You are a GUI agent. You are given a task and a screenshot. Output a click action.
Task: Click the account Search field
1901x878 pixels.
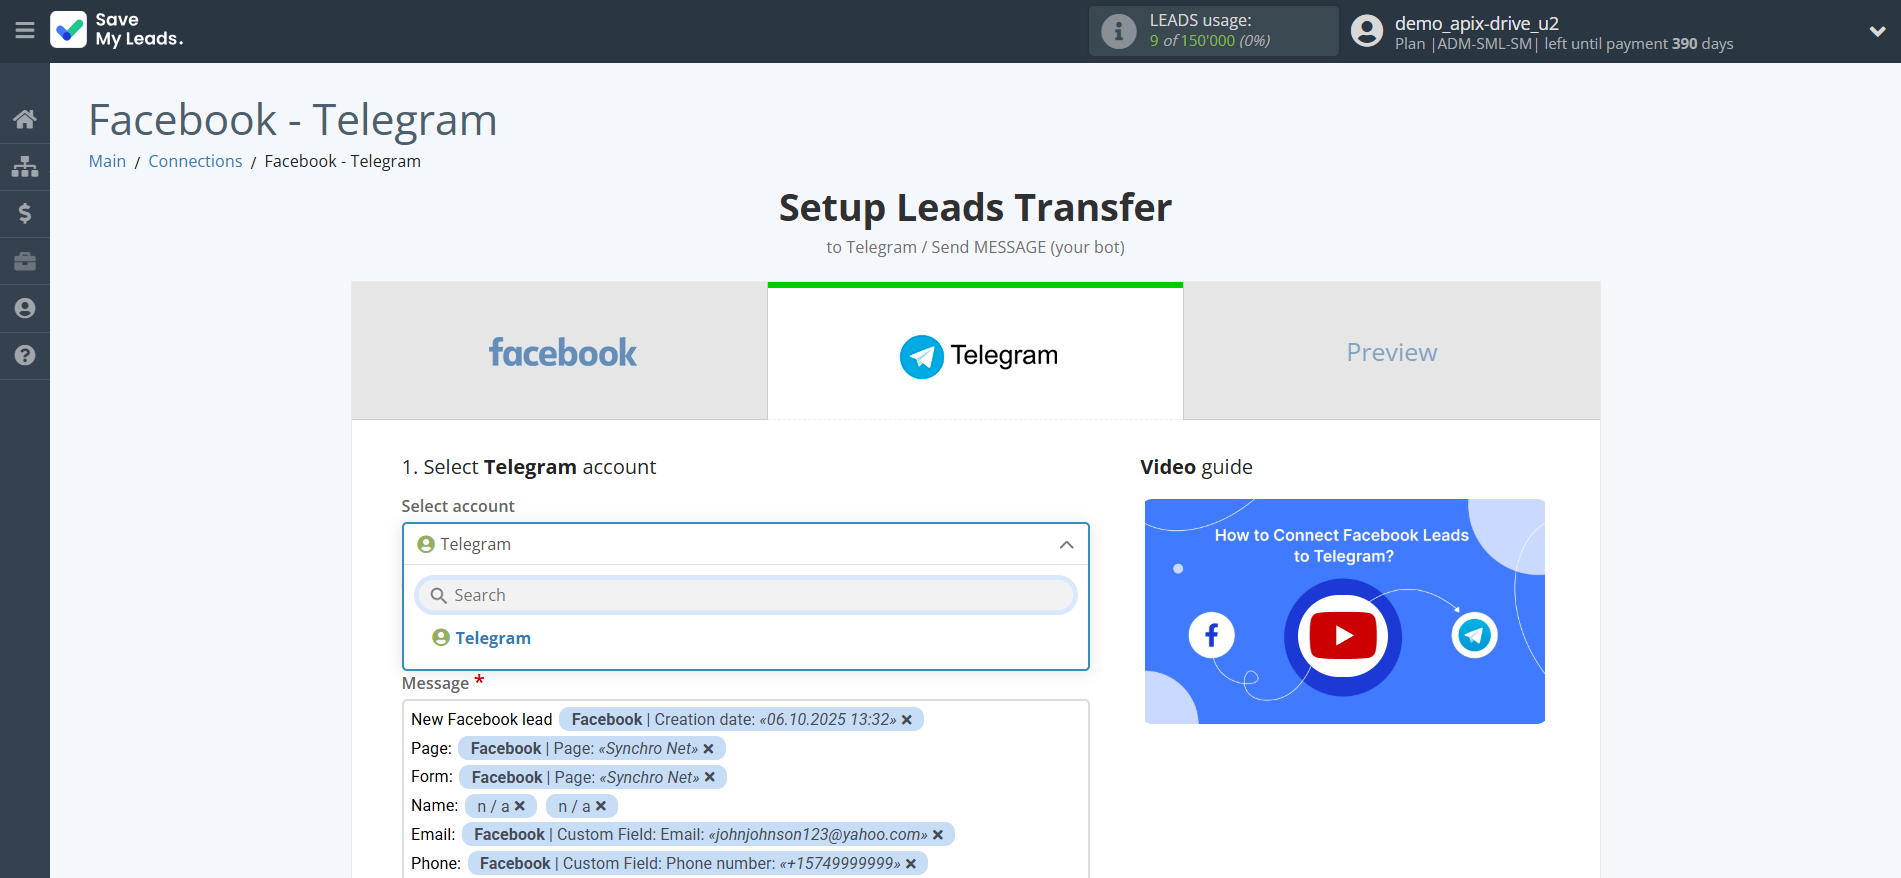pos(745,595)
